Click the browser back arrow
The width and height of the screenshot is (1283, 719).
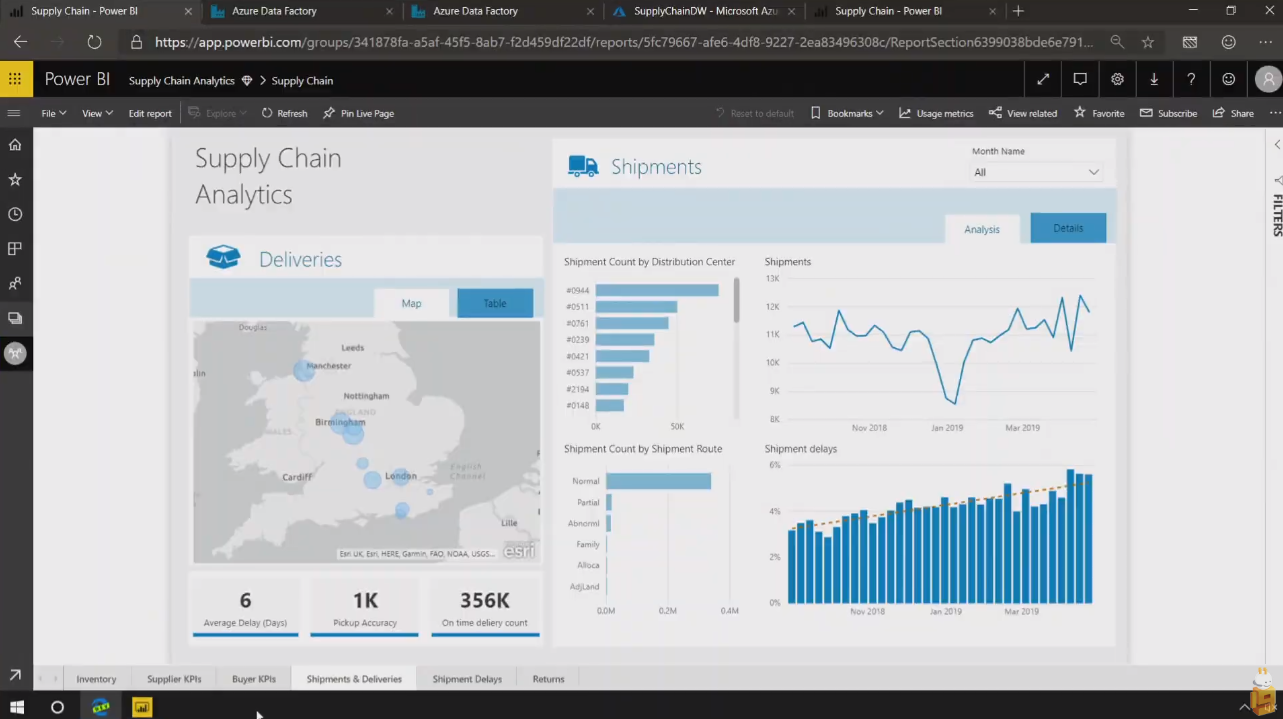coord(20,43)
